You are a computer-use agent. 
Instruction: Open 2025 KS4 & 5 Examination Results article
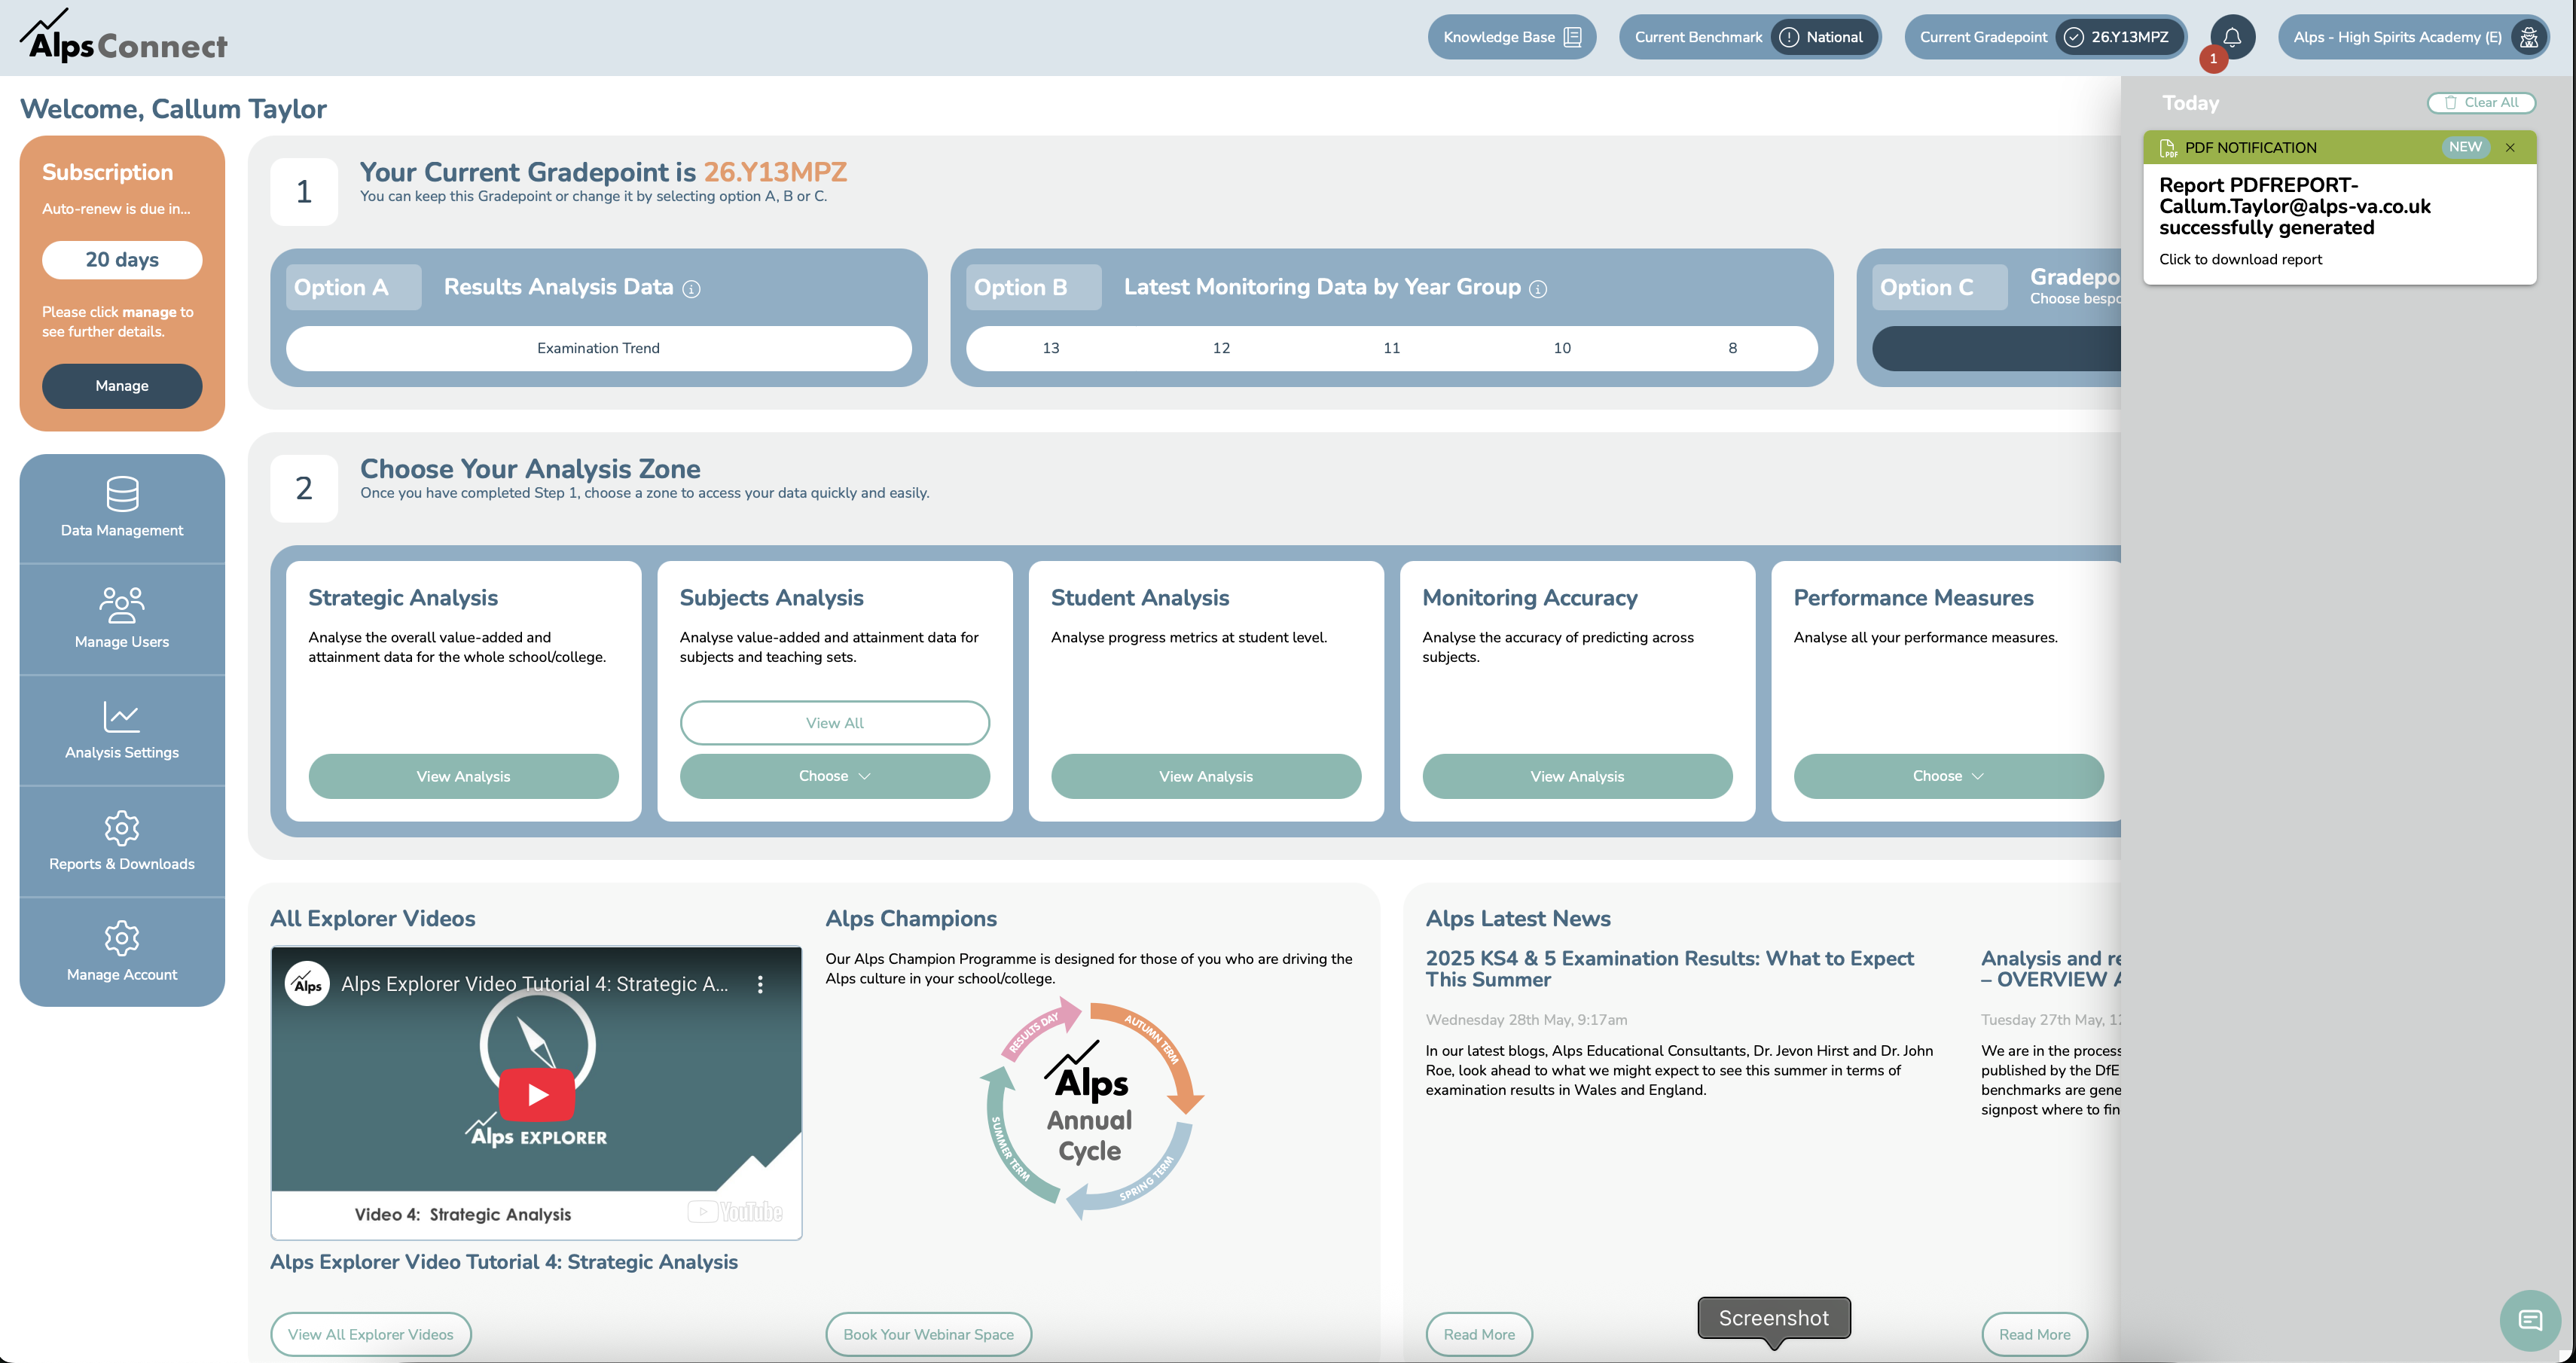[1669, 969]
